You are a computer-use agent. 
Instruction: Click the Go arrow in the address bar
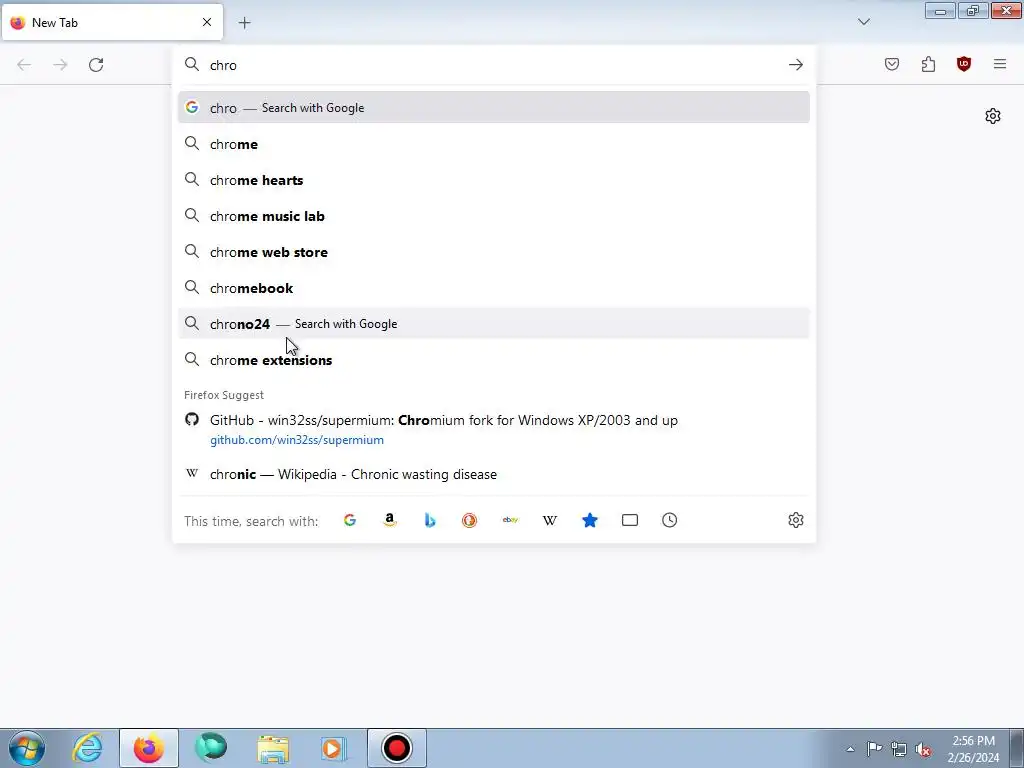tap(795, 65)
